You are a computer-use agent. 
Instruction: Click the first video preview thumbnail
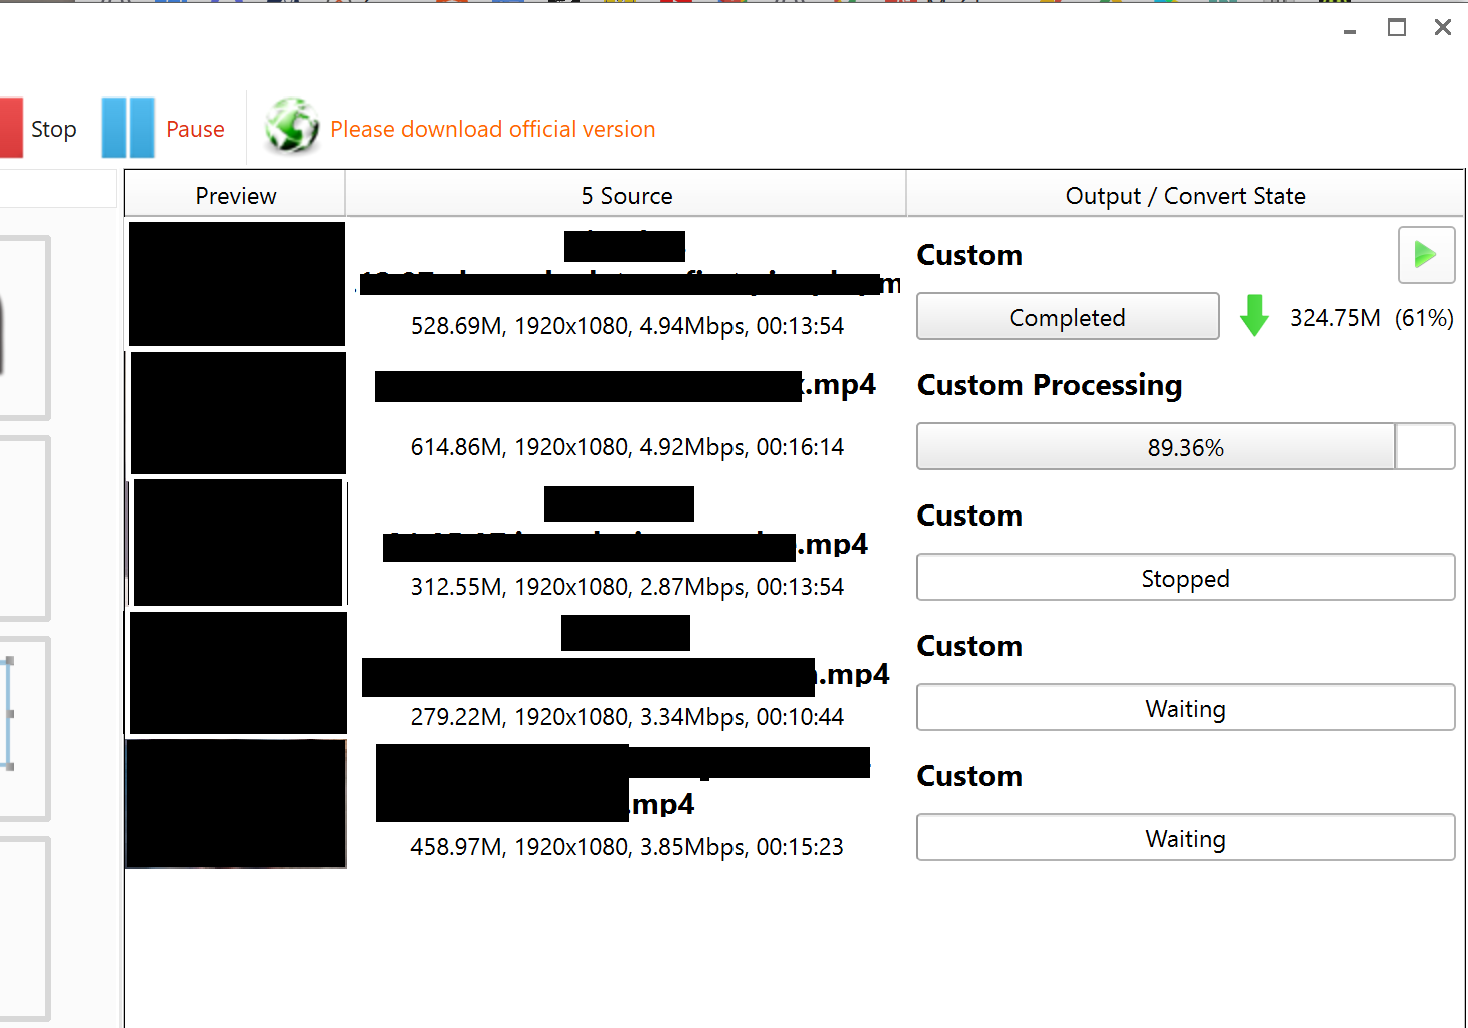[235, 284]
